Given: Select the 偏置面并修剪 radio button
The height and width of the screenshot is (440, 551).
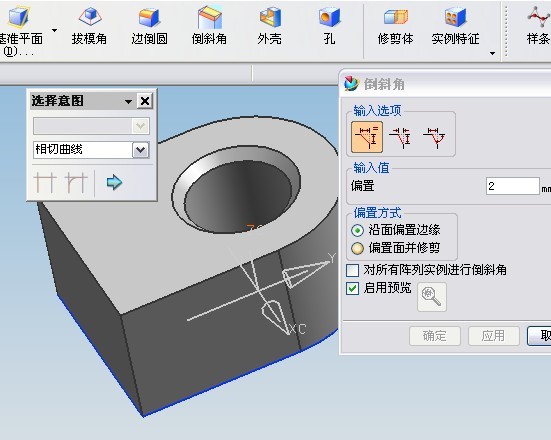Looking at the screenshot, I should point(357,248).
